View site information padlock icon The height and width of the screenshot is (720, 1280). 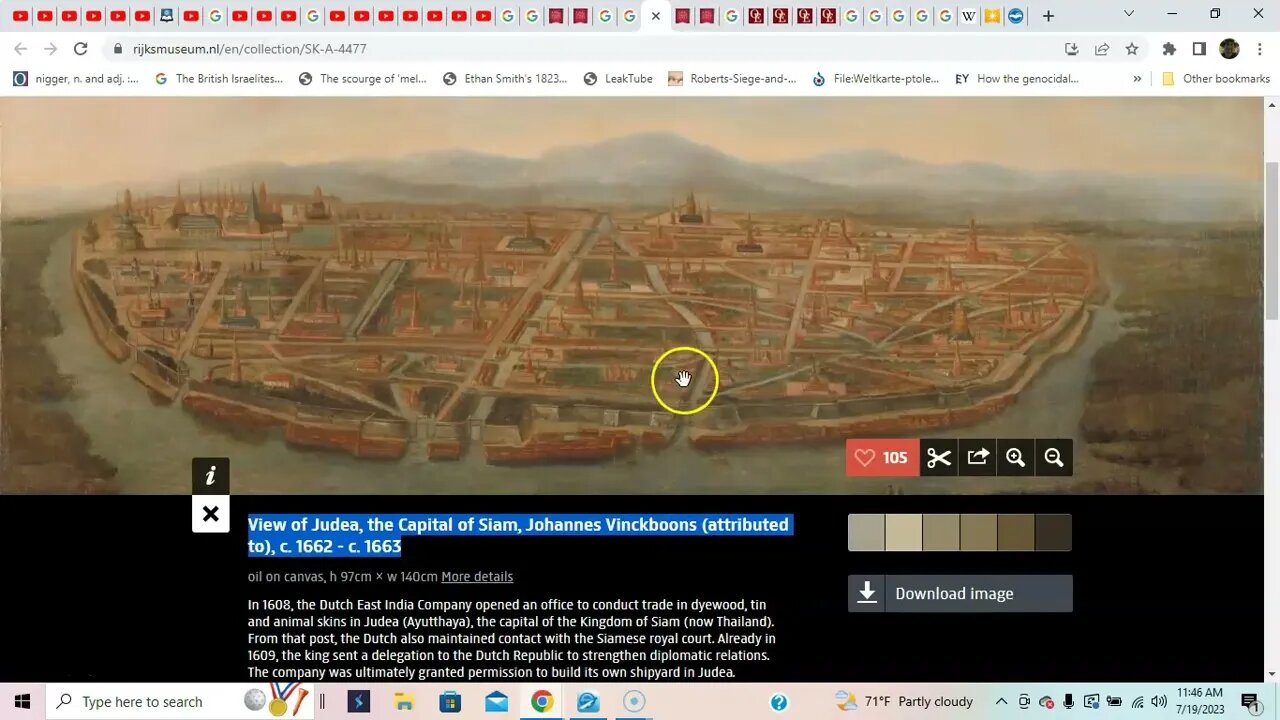[118, 49]
